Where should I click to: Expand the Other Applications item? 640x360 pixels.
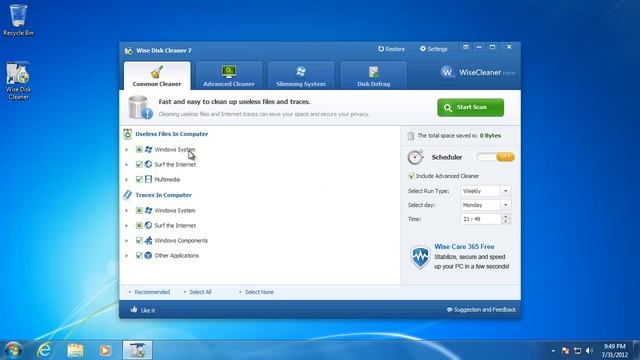pyautogui.click(x=127, y=256)
